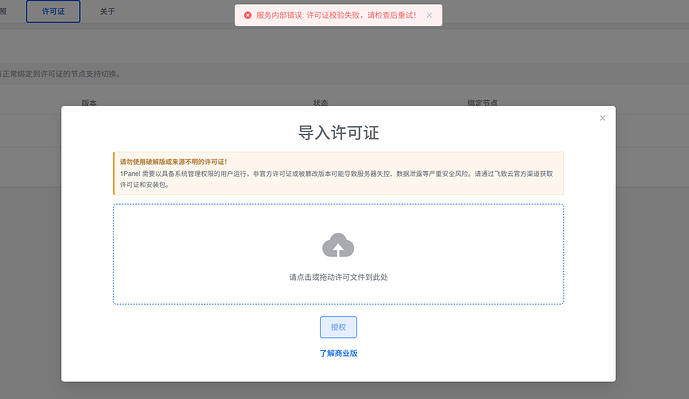Select the 许可证 tab
The height and width of the screenshot is (399, 689).
tap(53, 11)
